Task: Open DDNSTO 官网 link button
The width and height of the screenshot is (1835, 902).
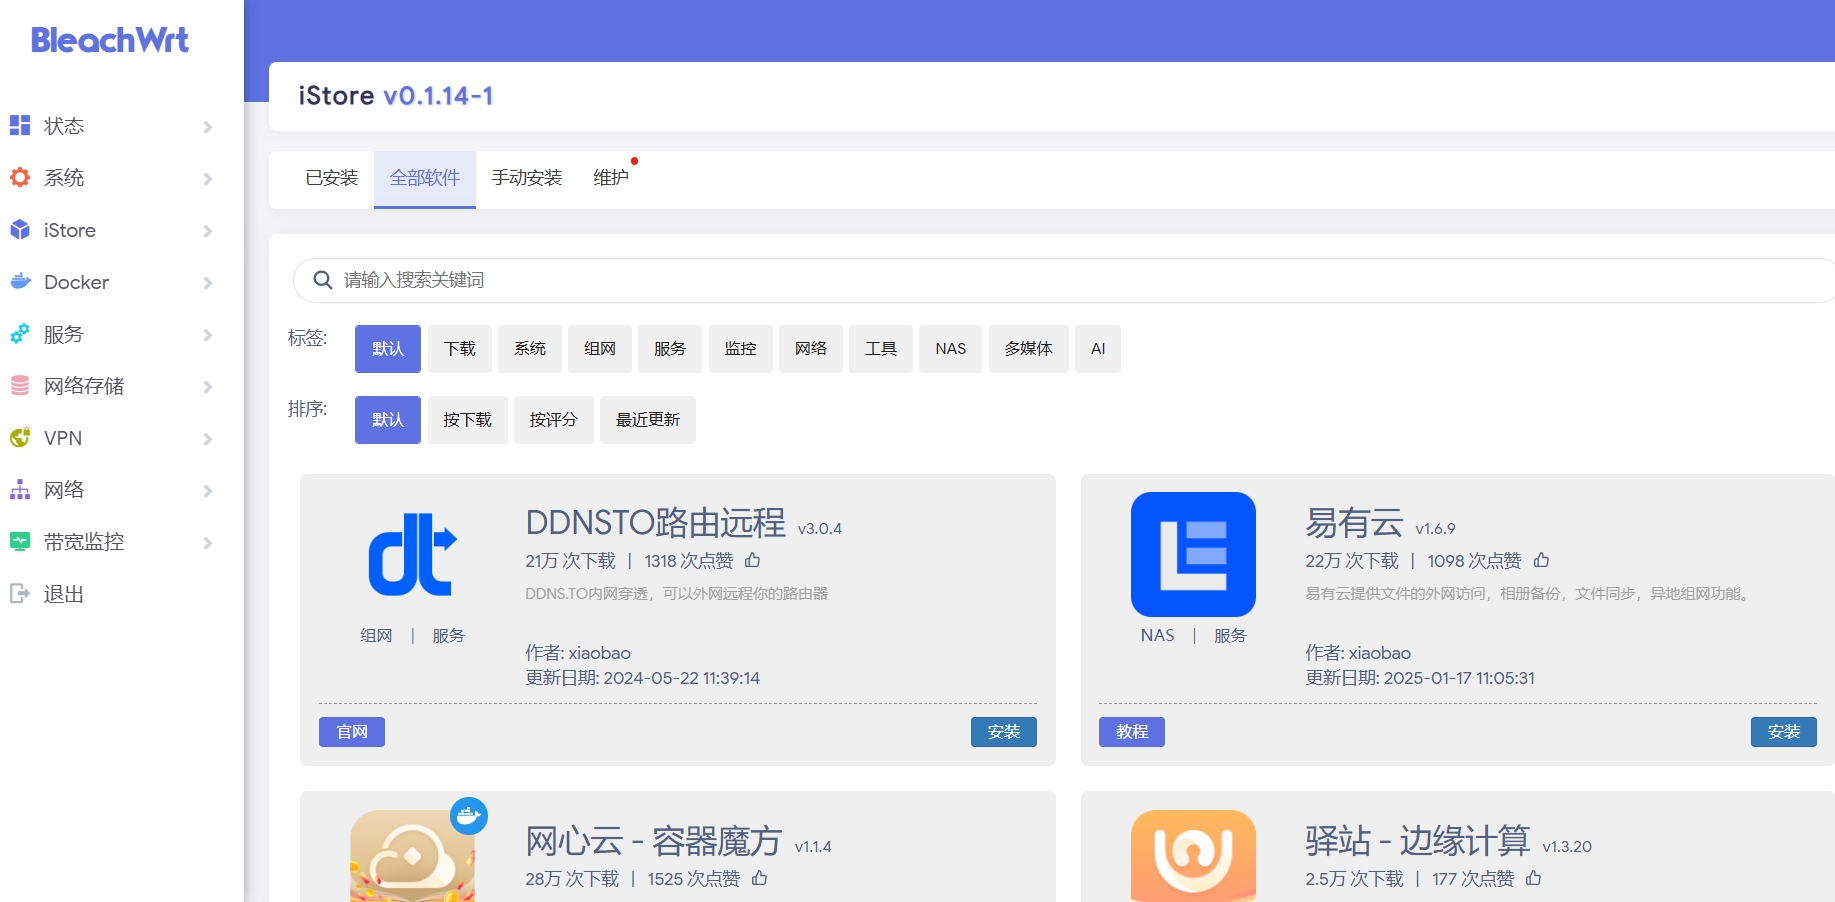Action: tap(352, 732)
